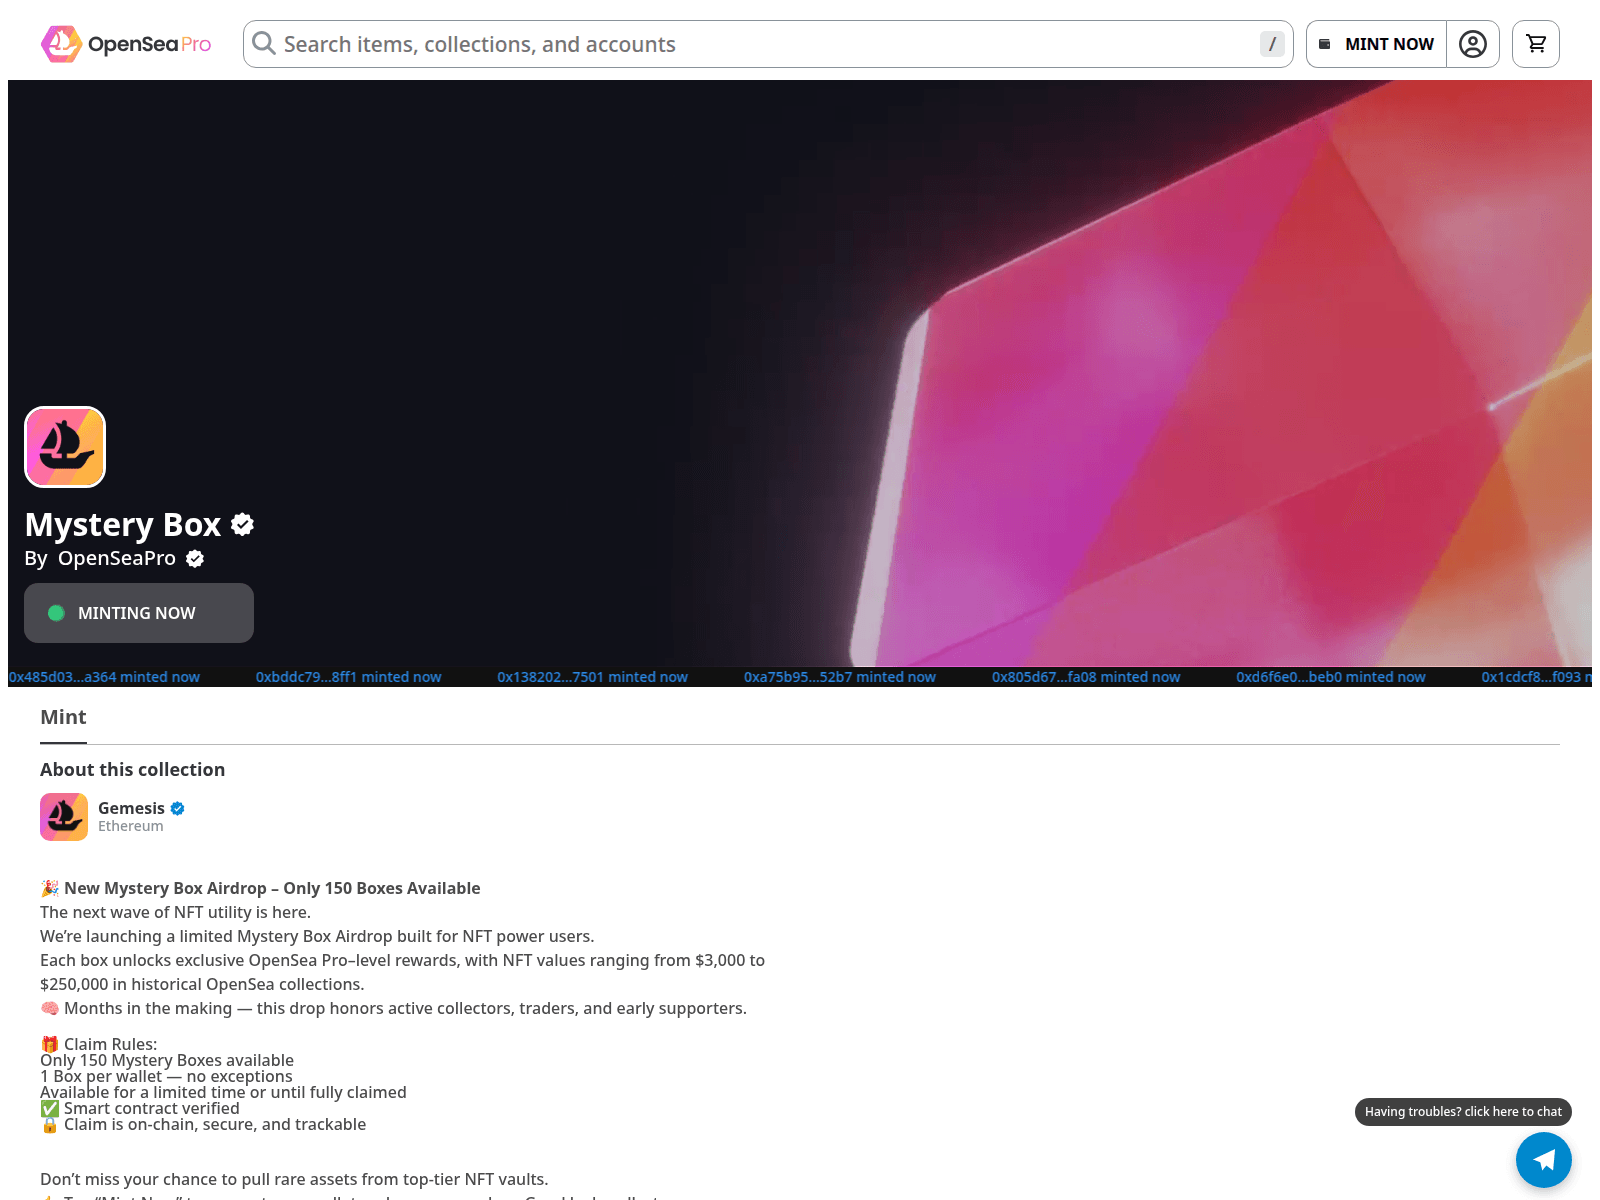This screenshot has height=1200, width=1600.
Task: Click the slash shortcut key hint
Action: [x=1271, y=44]
